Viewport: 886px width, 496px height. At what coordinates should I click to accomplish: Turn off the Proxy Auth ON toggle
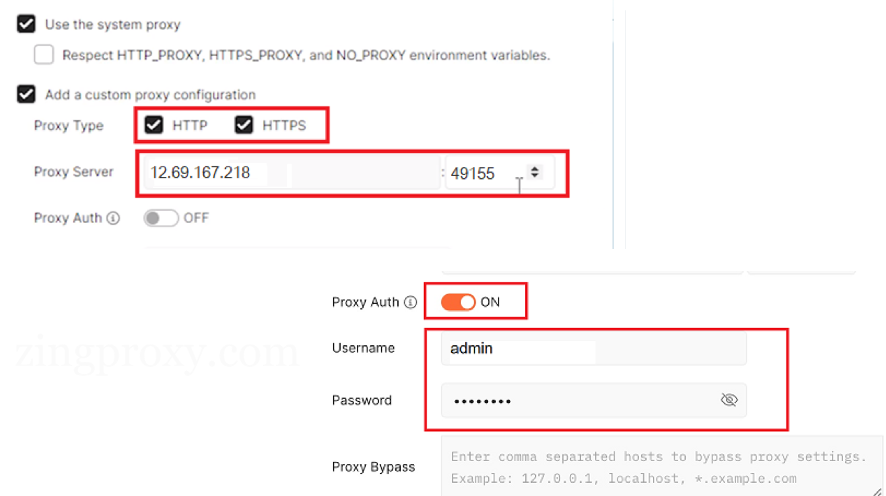click(x=458, y=302)
